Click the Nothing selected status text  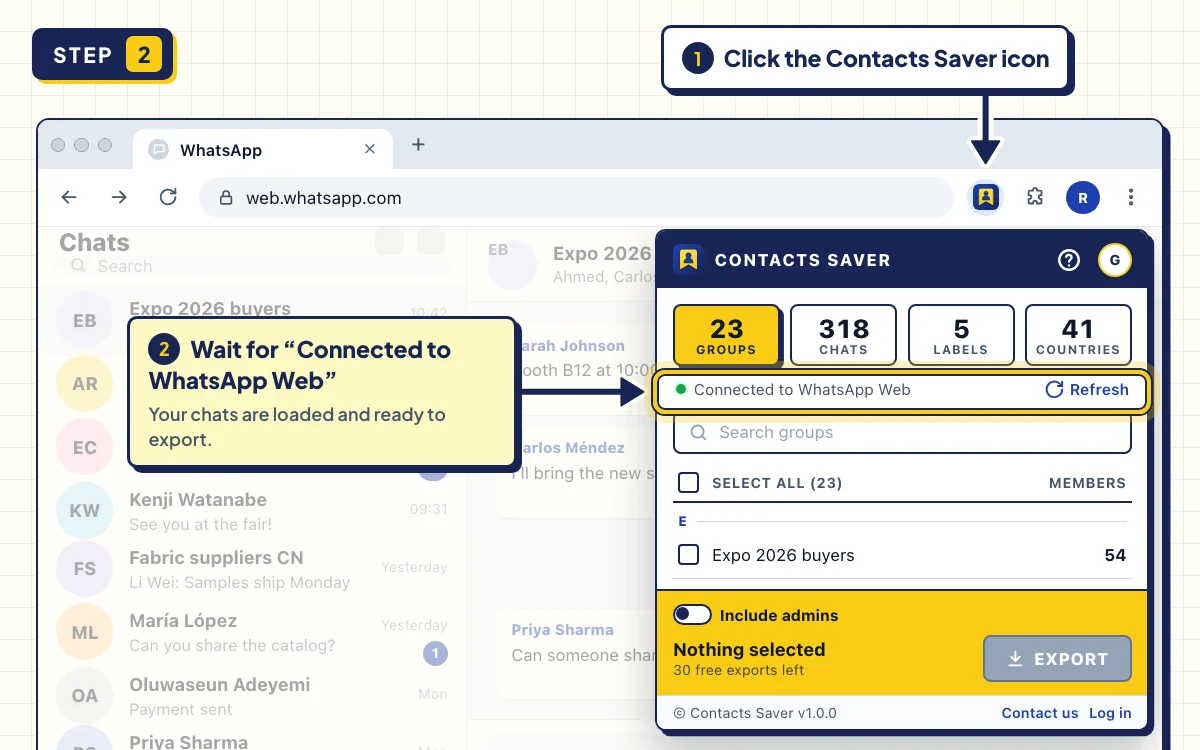coord(749,649)
